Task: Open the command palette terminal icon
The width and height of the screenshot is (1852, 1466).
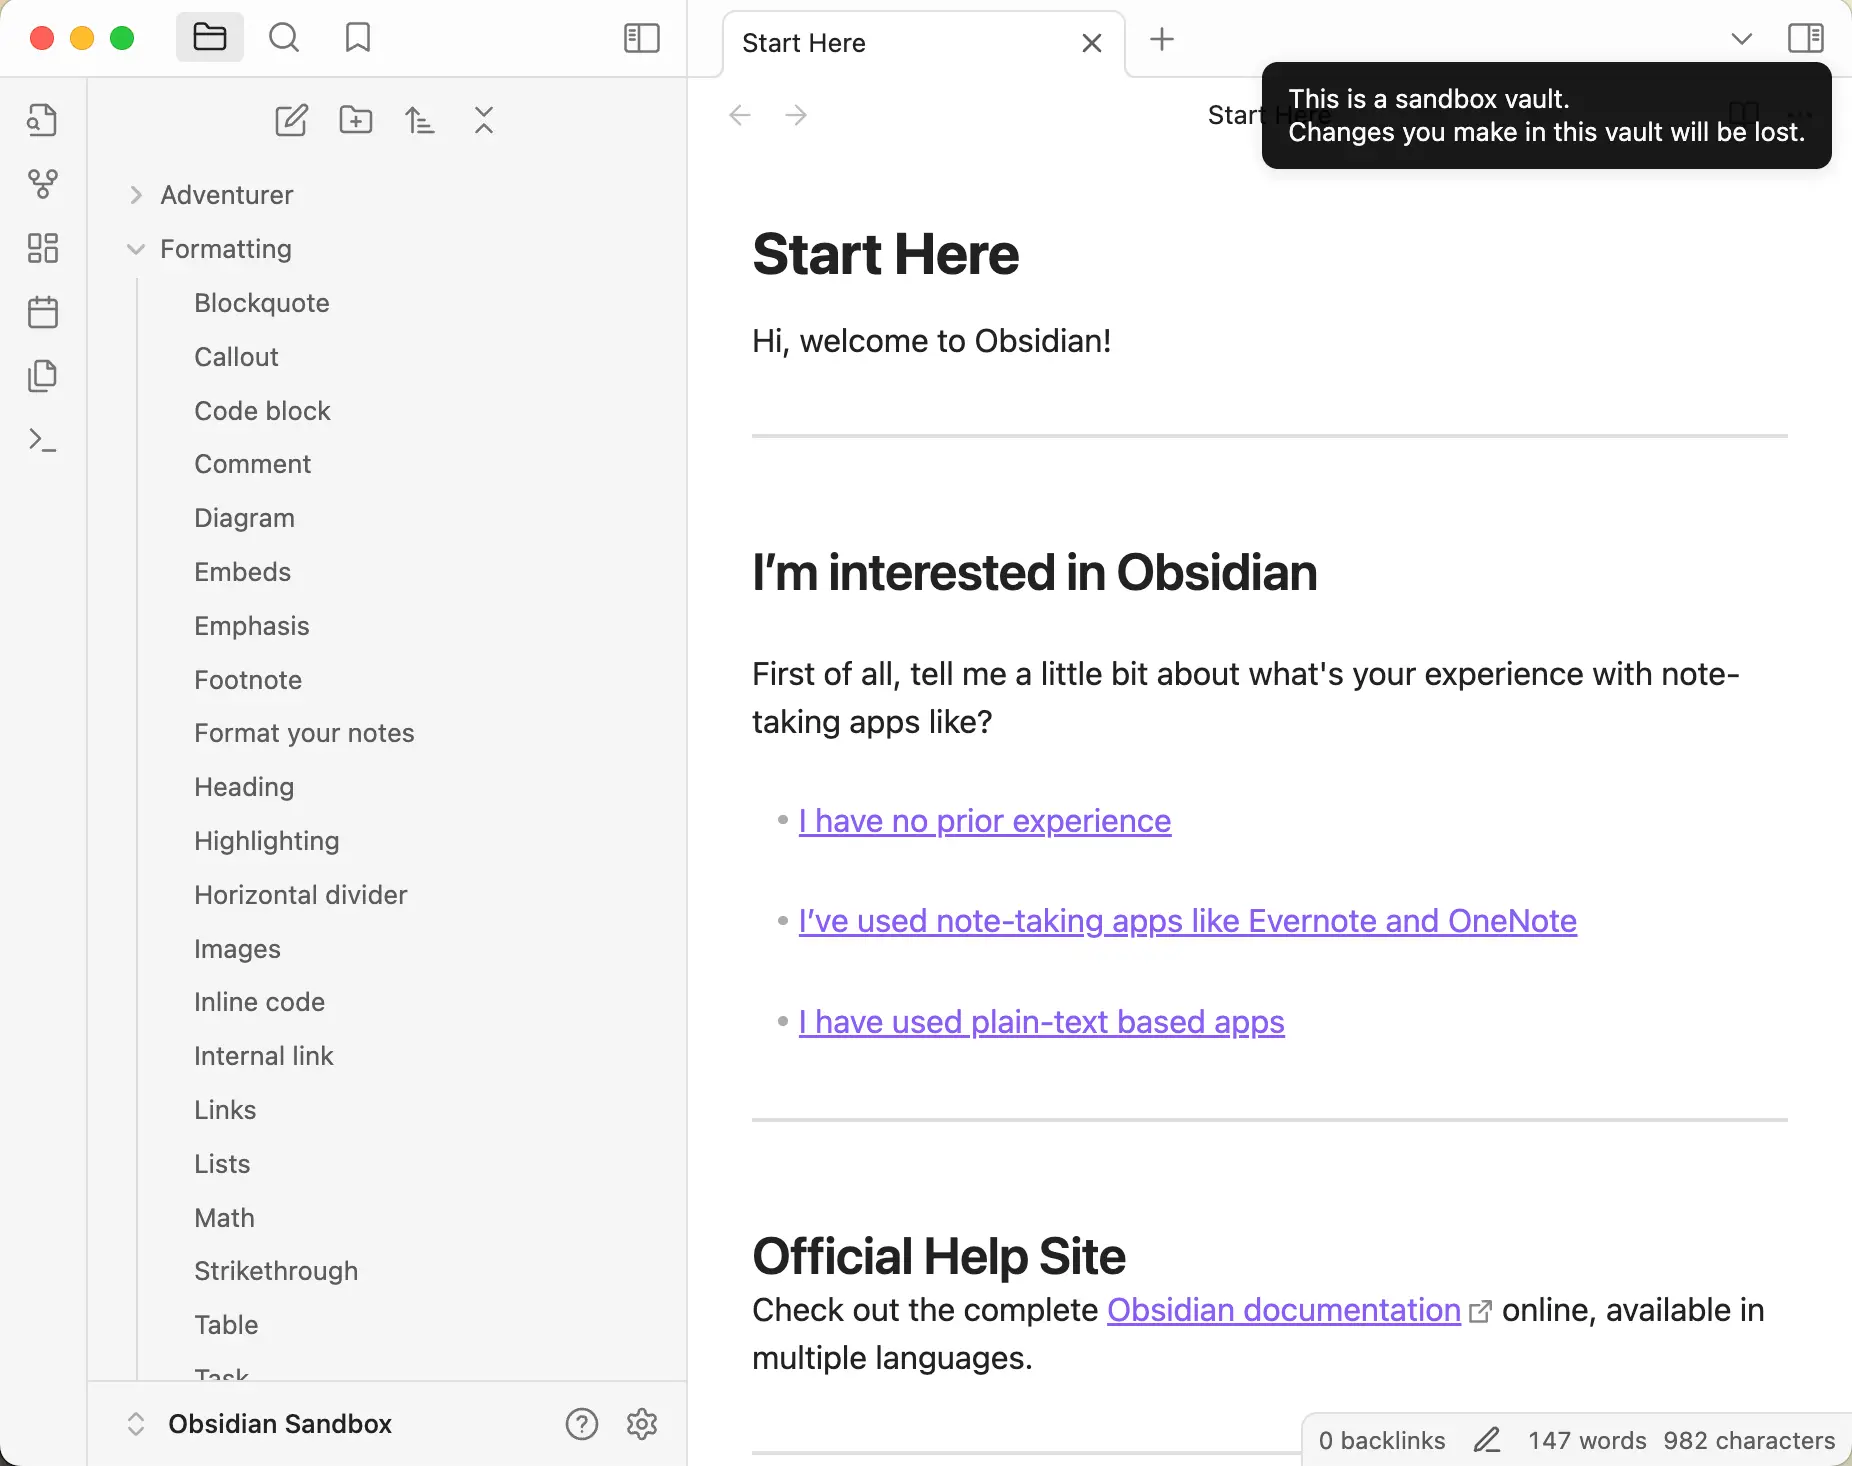Action: click(x=42, y=440)
